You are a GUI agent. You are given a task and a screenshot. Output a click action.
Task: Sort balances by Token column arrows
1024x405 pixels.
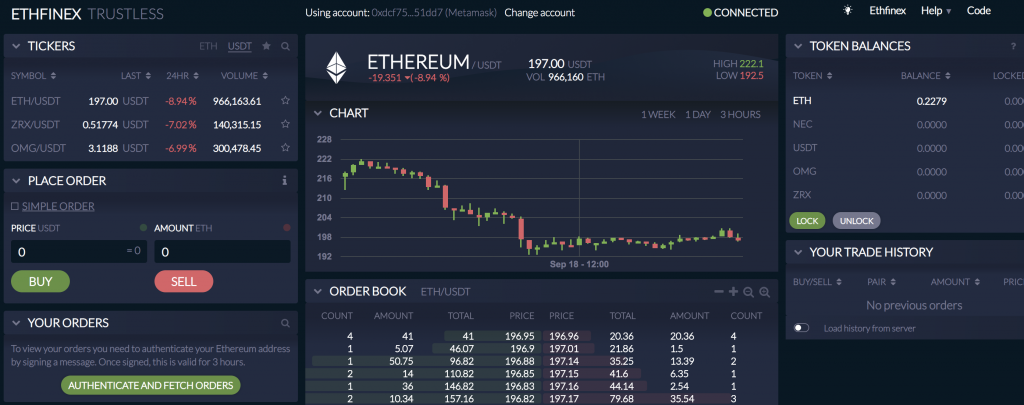829,76
